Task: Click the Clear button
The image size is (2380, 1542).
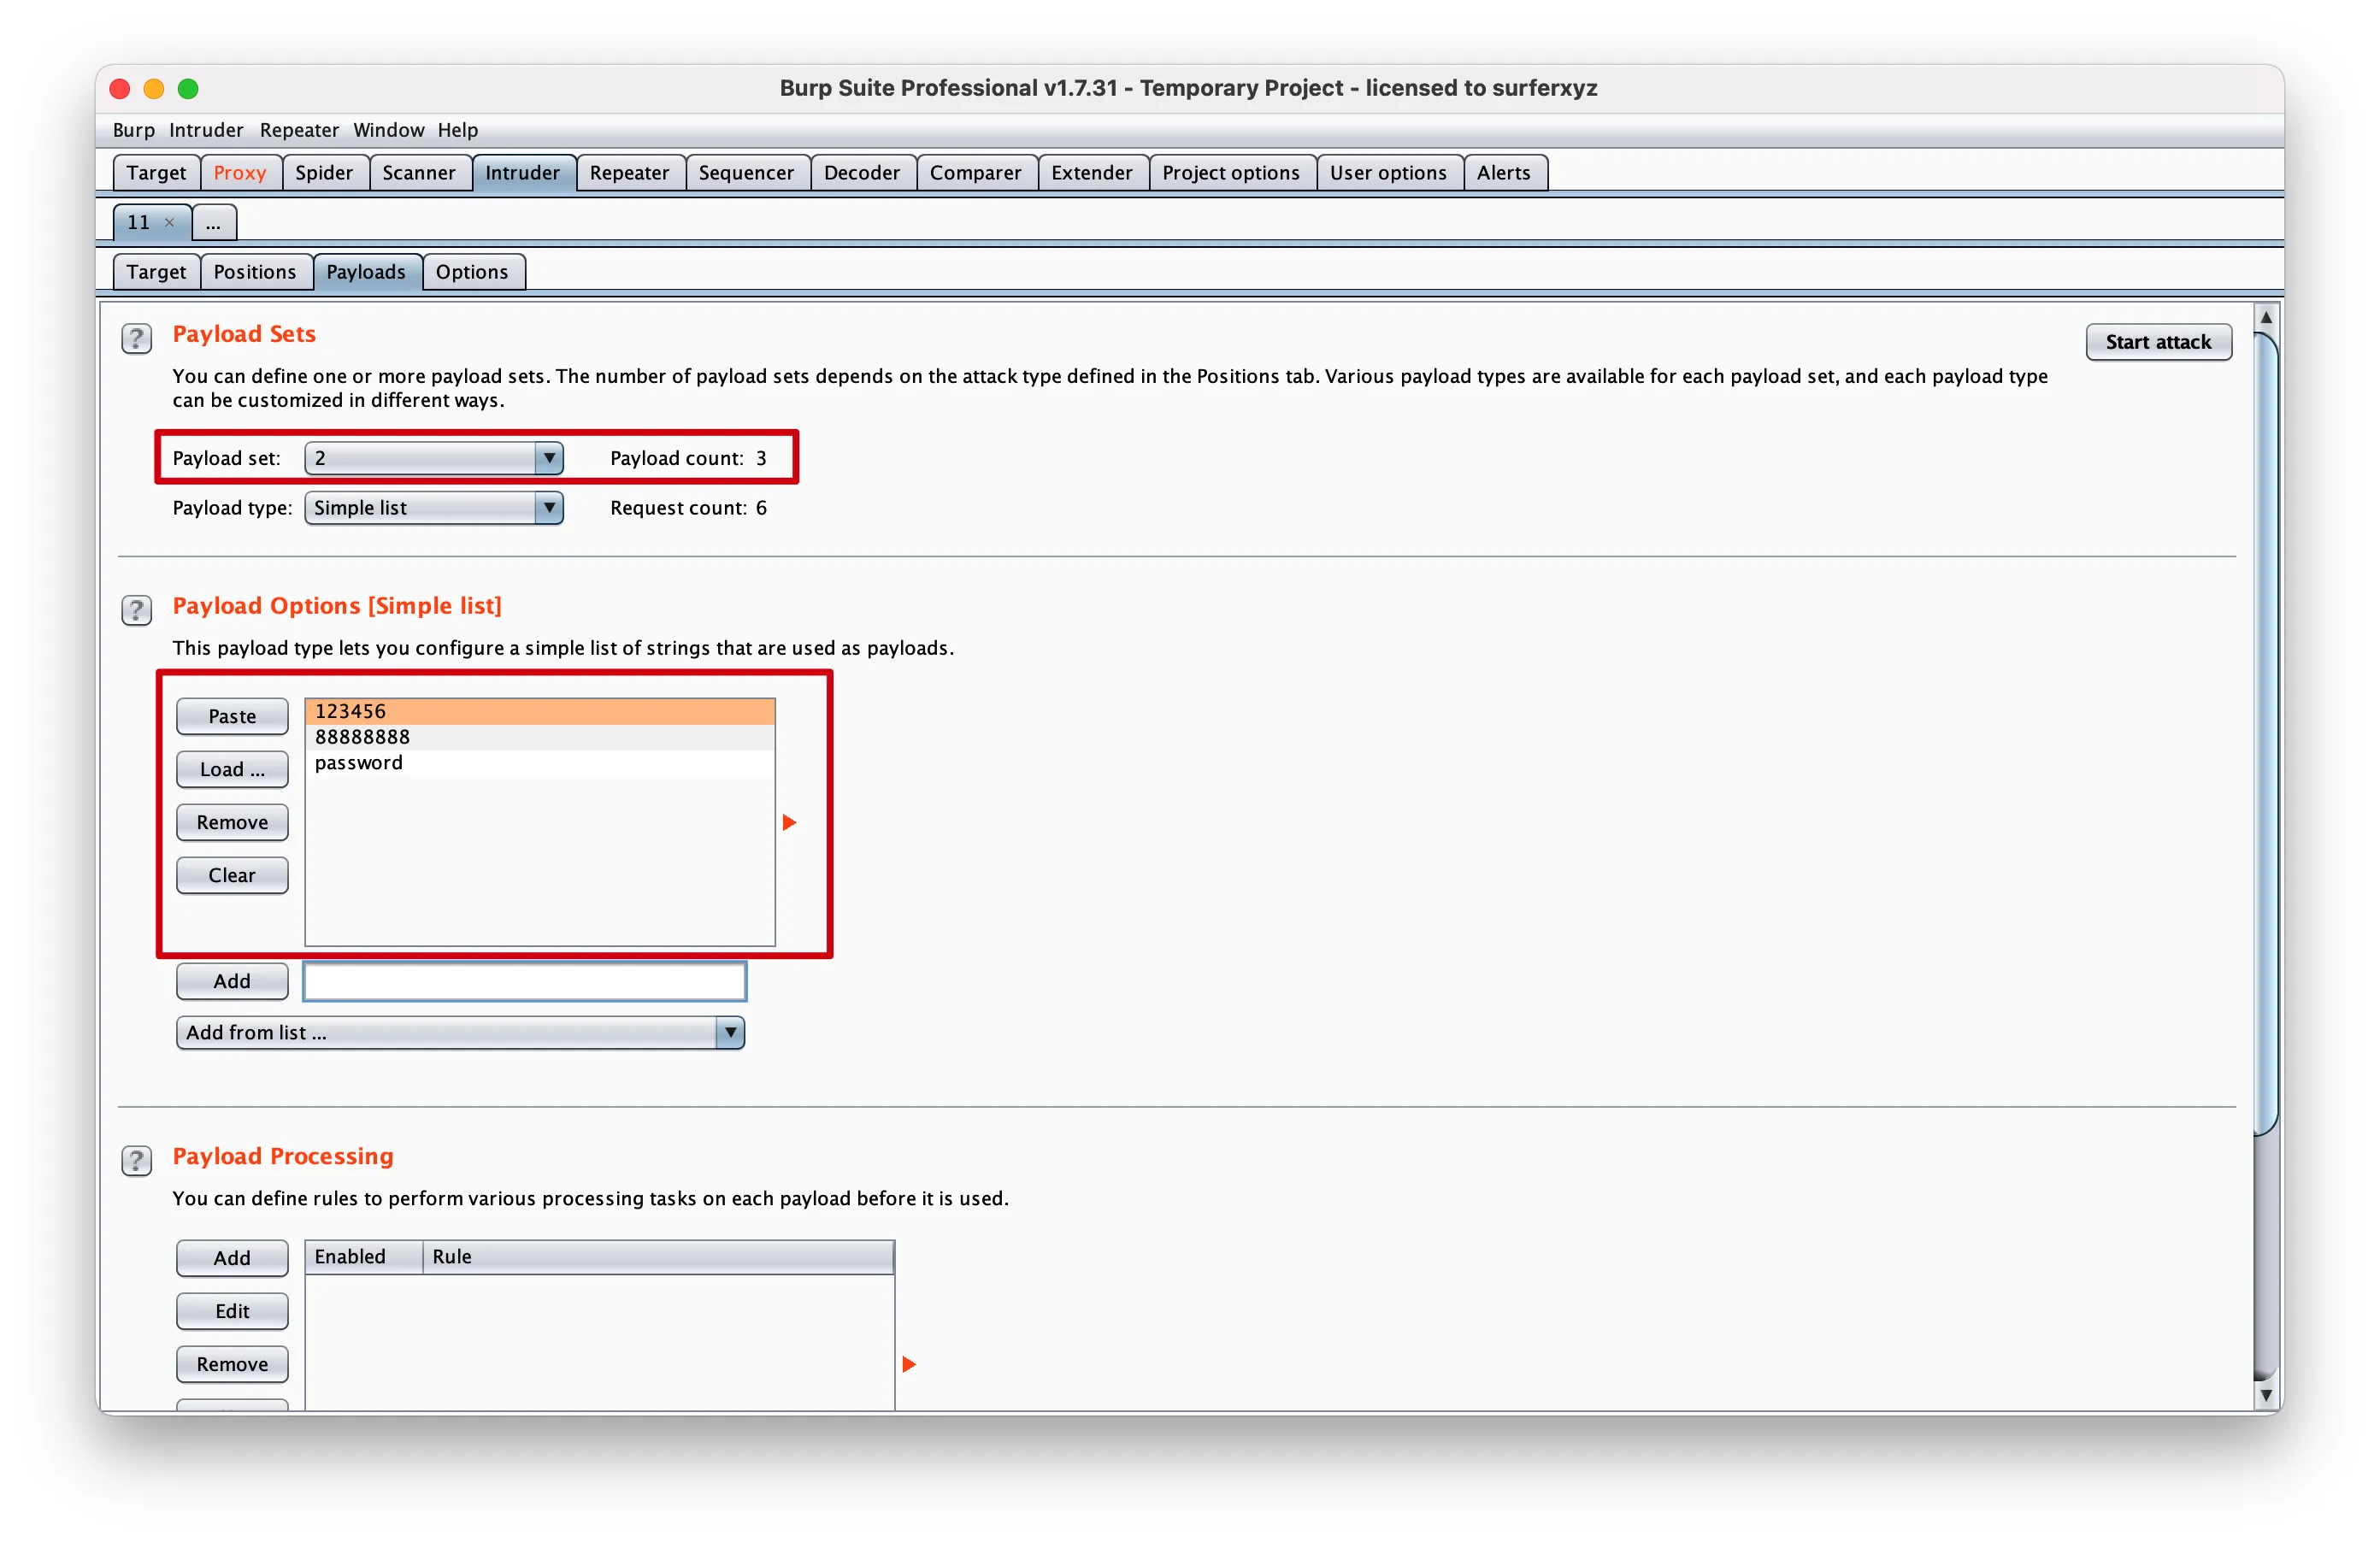Action: pos(232,875)
